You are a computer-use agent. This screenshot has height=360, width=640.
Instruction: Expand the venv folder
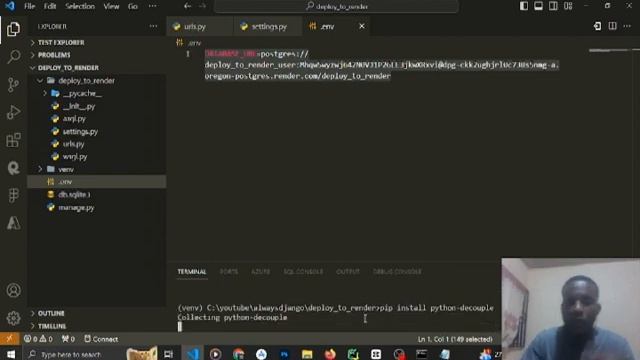(97, 169)
